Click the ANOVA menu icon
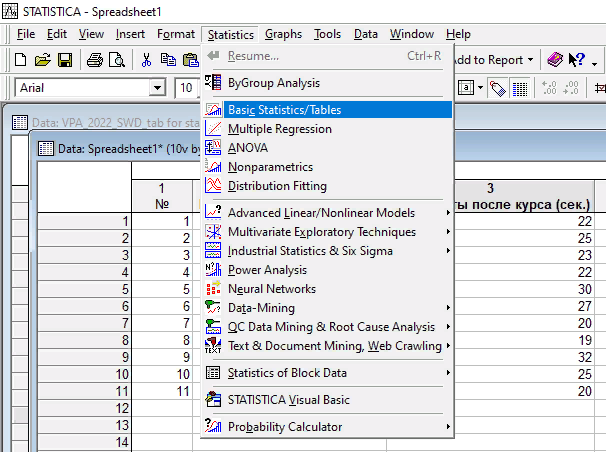This screenshot has width=606, height=452. (213, 148)
